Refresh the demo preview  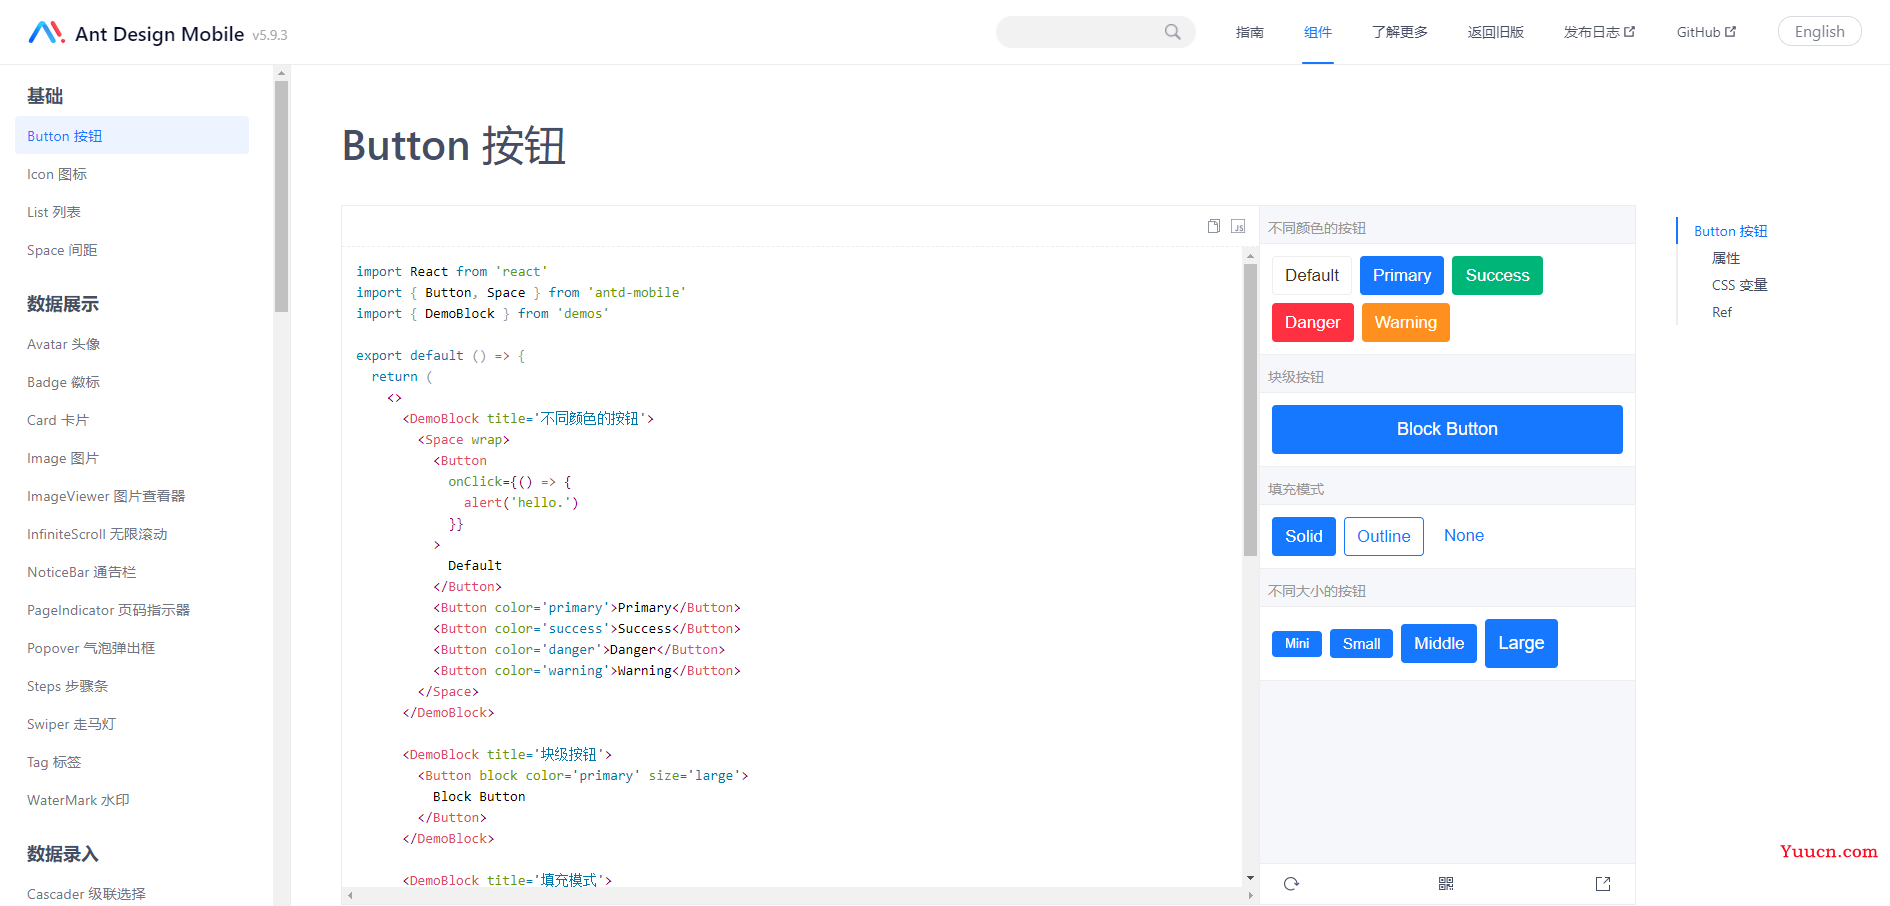pyautogui.click(x=1291, y=884)
